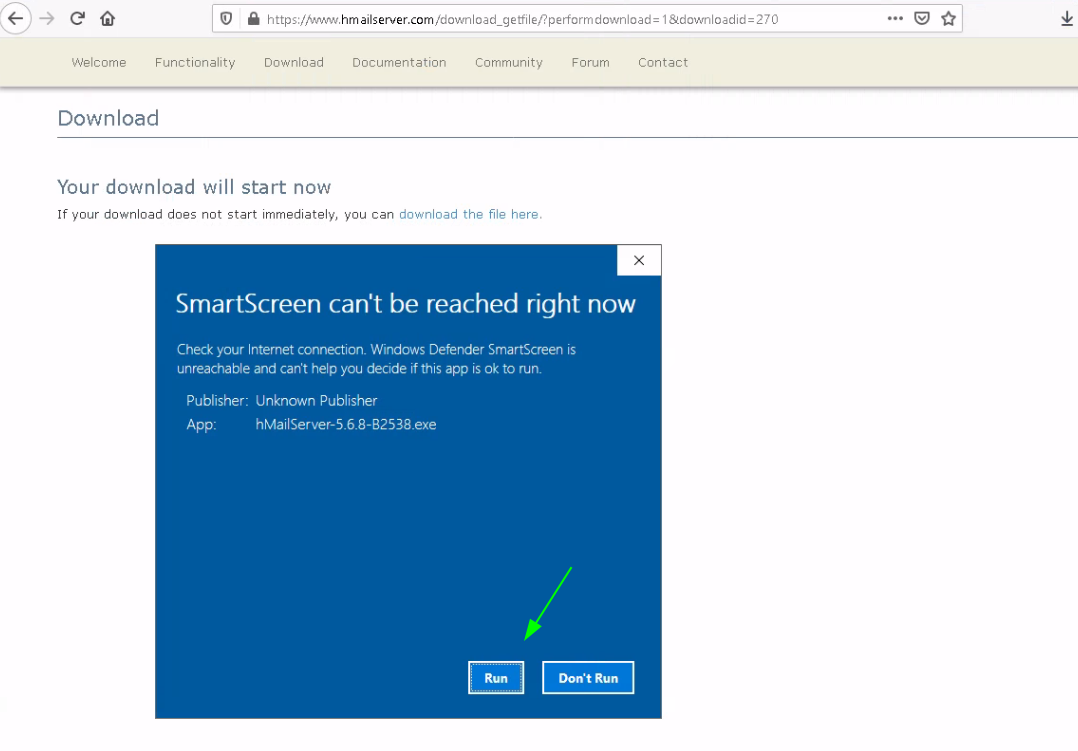Open the Documentation menu item
Image resolution: width=1078 pixels, height=751 pixels.
point(399,63)
